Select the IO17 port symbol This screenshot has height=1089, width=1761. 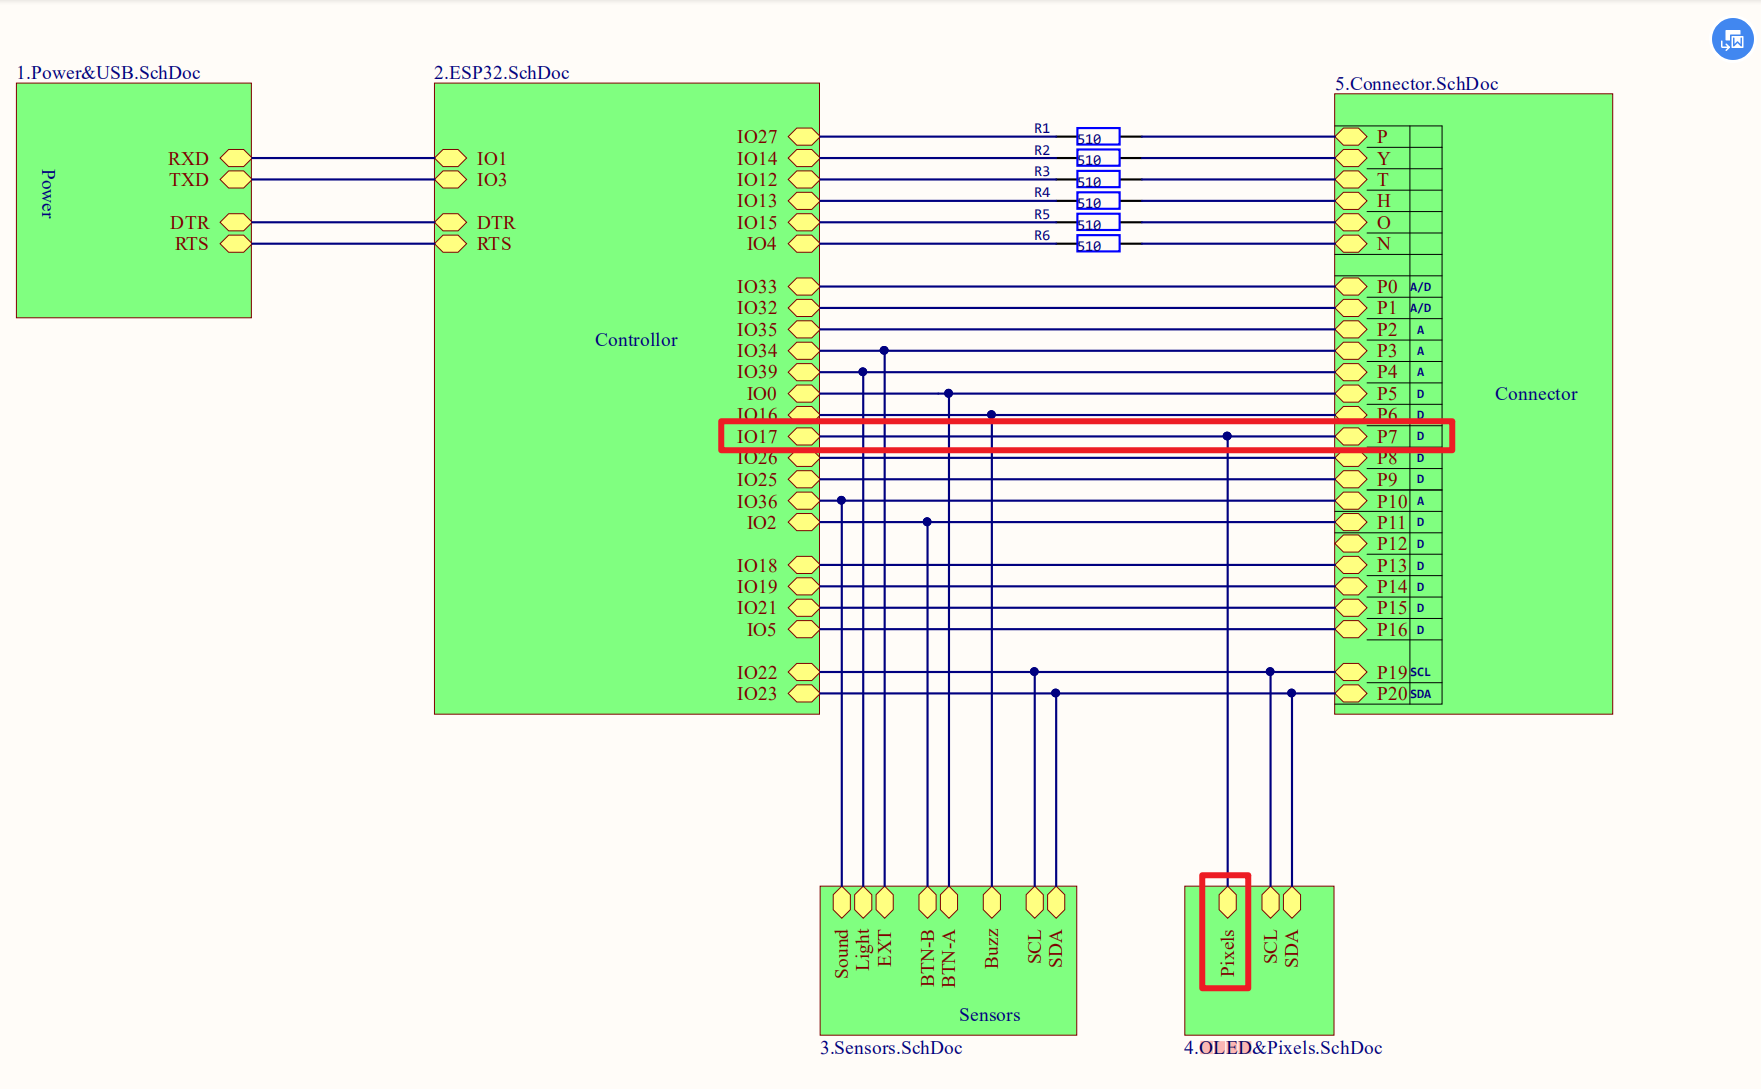[x=804, y=436]
